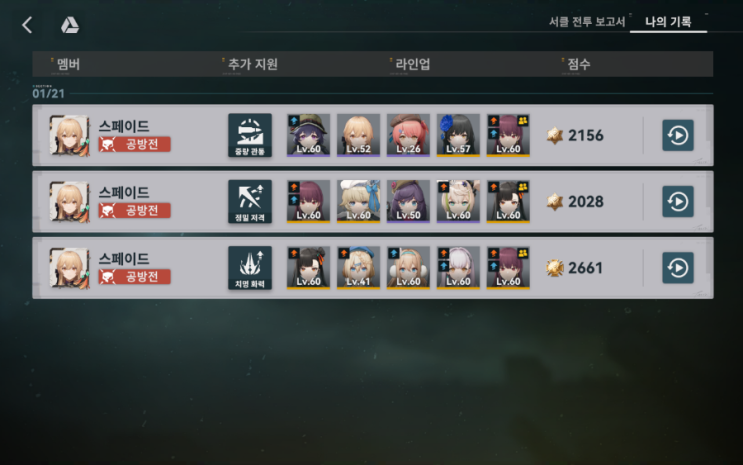Image resolution: width=743 pixels, height=465 pixels.
Task: Open the 치명 화력 support icon
Action: (x=250, y=268)
